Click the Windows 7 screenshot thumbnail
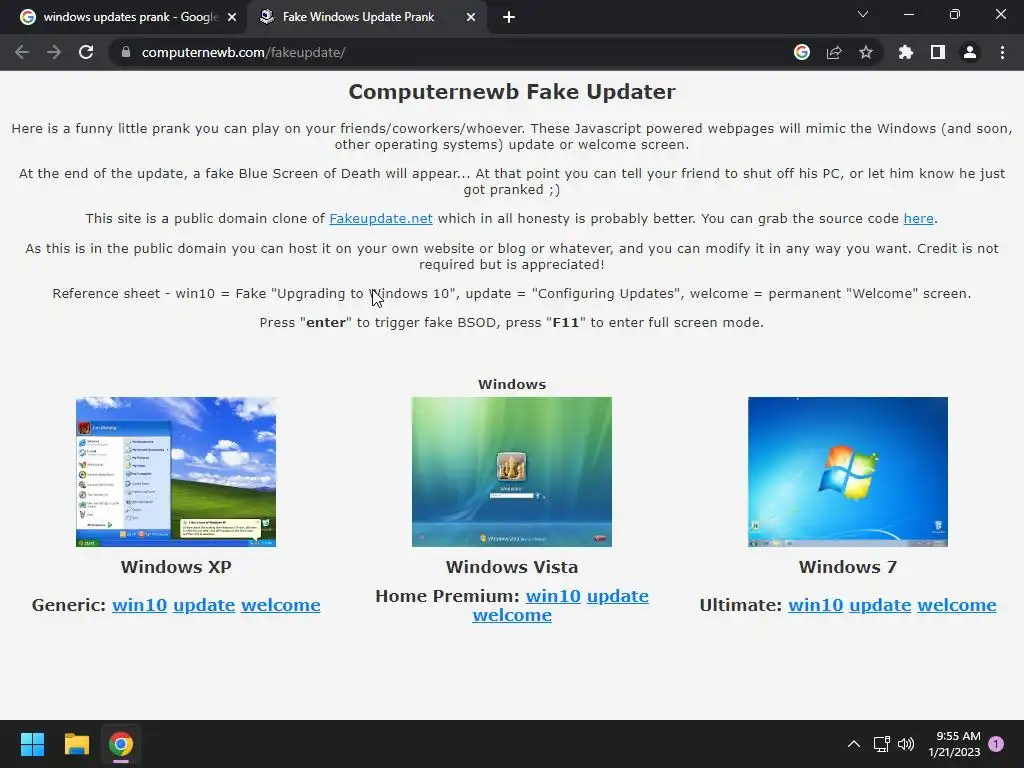 point(848,472)
